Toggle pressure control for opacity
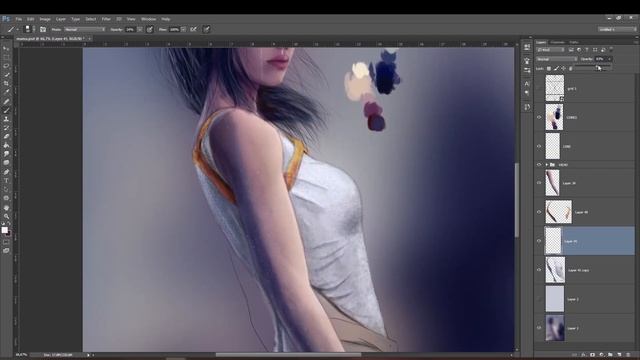Screen dimensions: 640x360 click(x=150, y=29)
